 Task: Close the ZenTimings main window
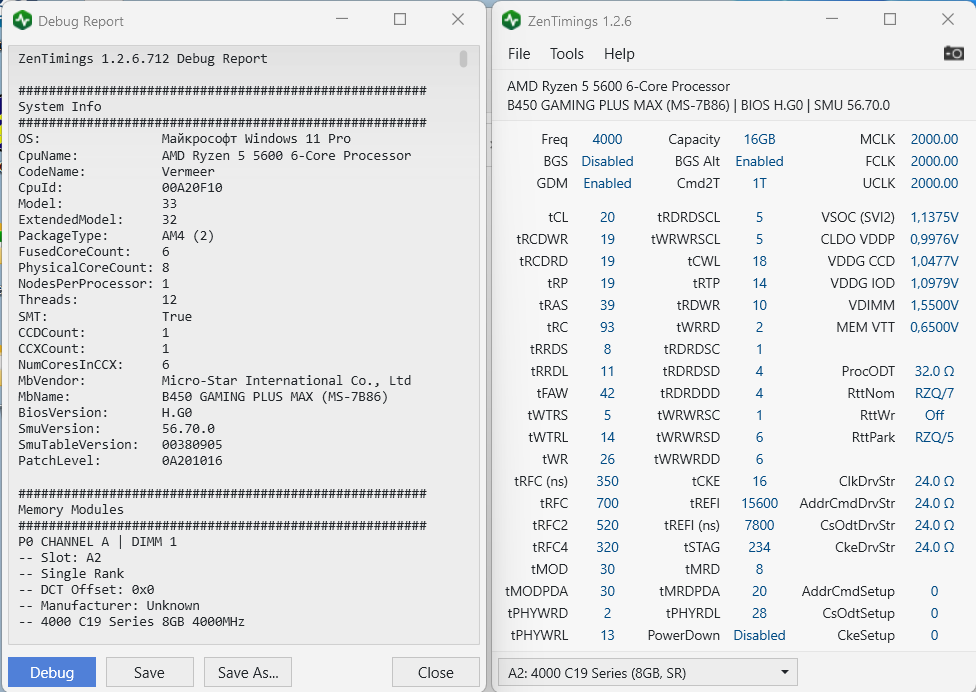click(x=948, y=20)
